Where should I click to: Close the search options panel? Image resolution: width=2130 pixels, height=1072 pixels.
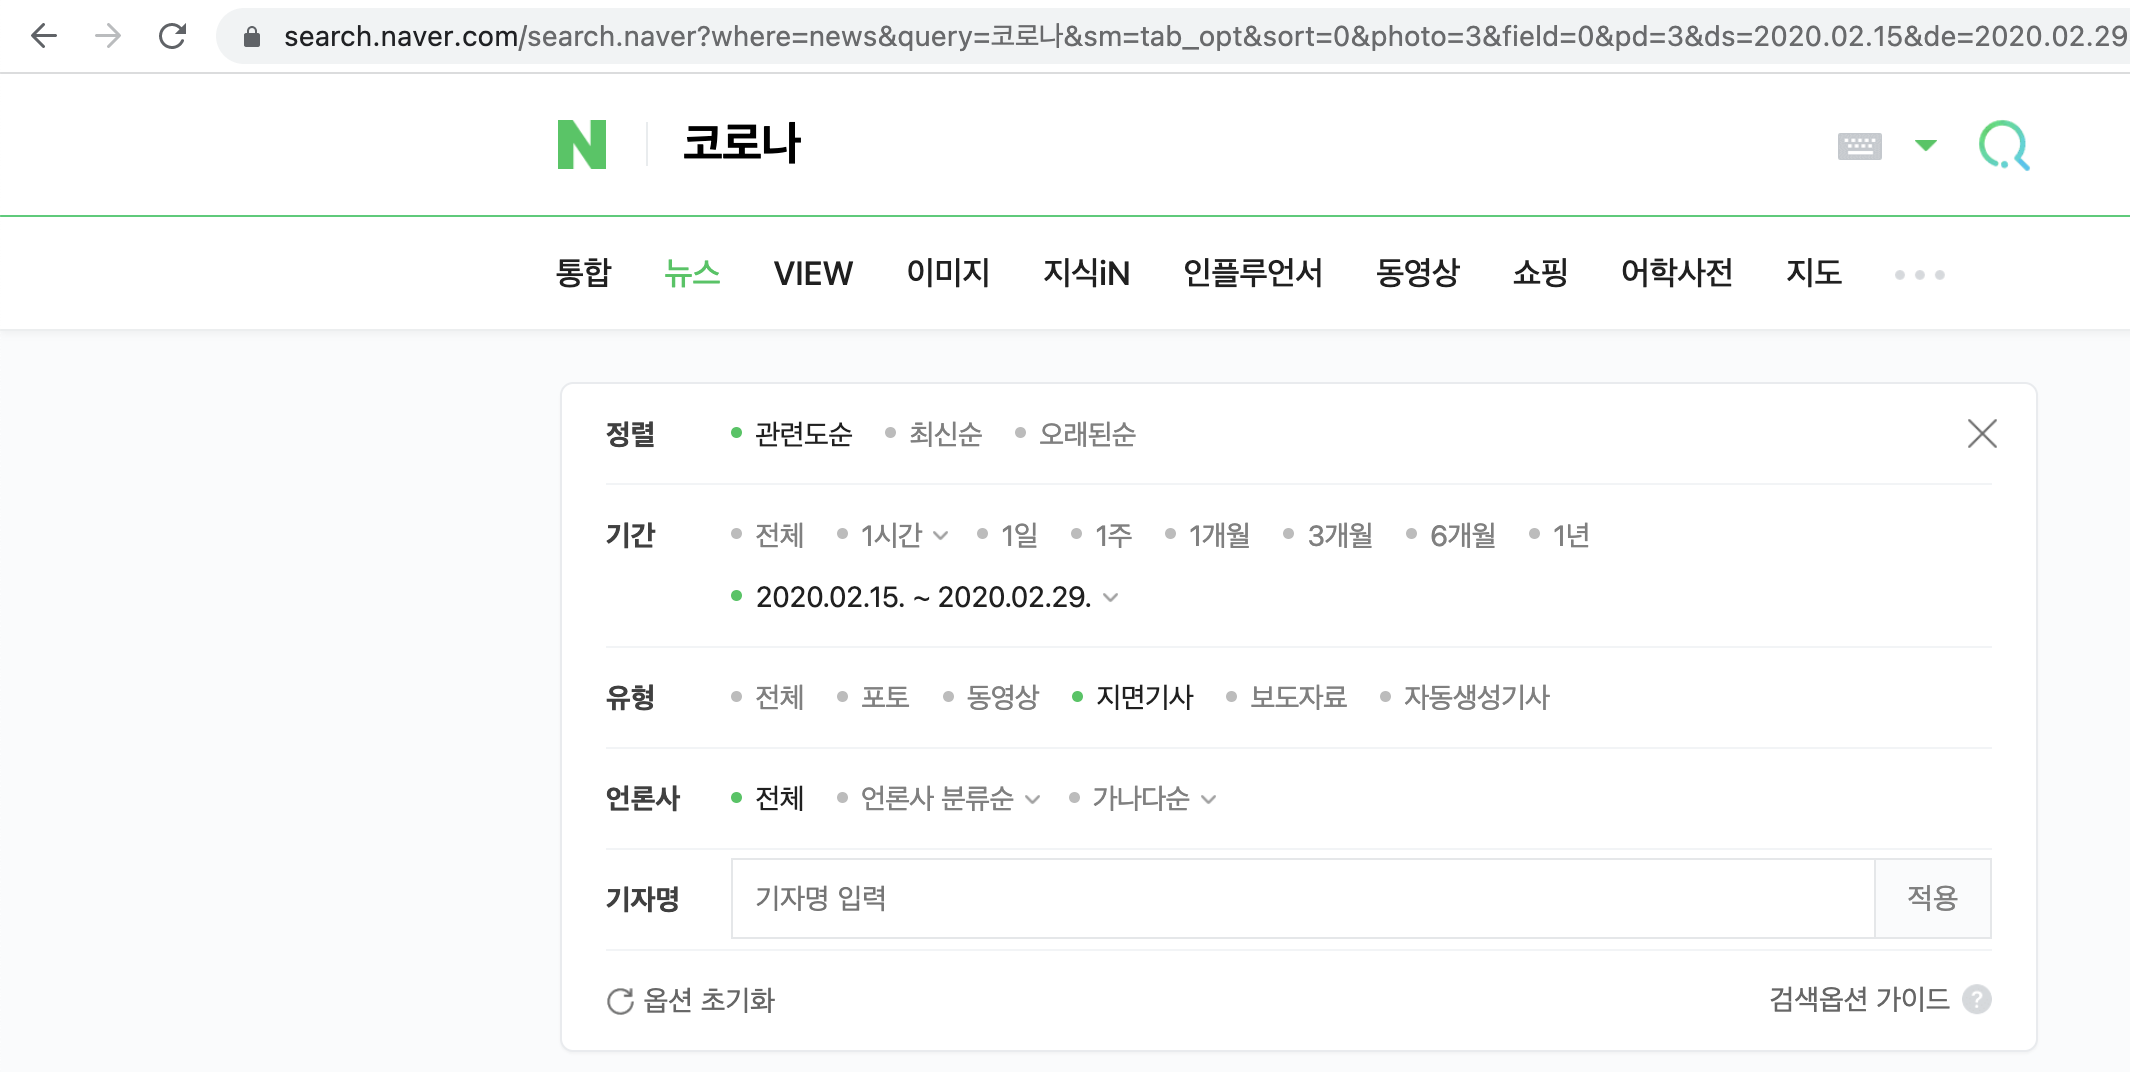(x=1982, y=434)
